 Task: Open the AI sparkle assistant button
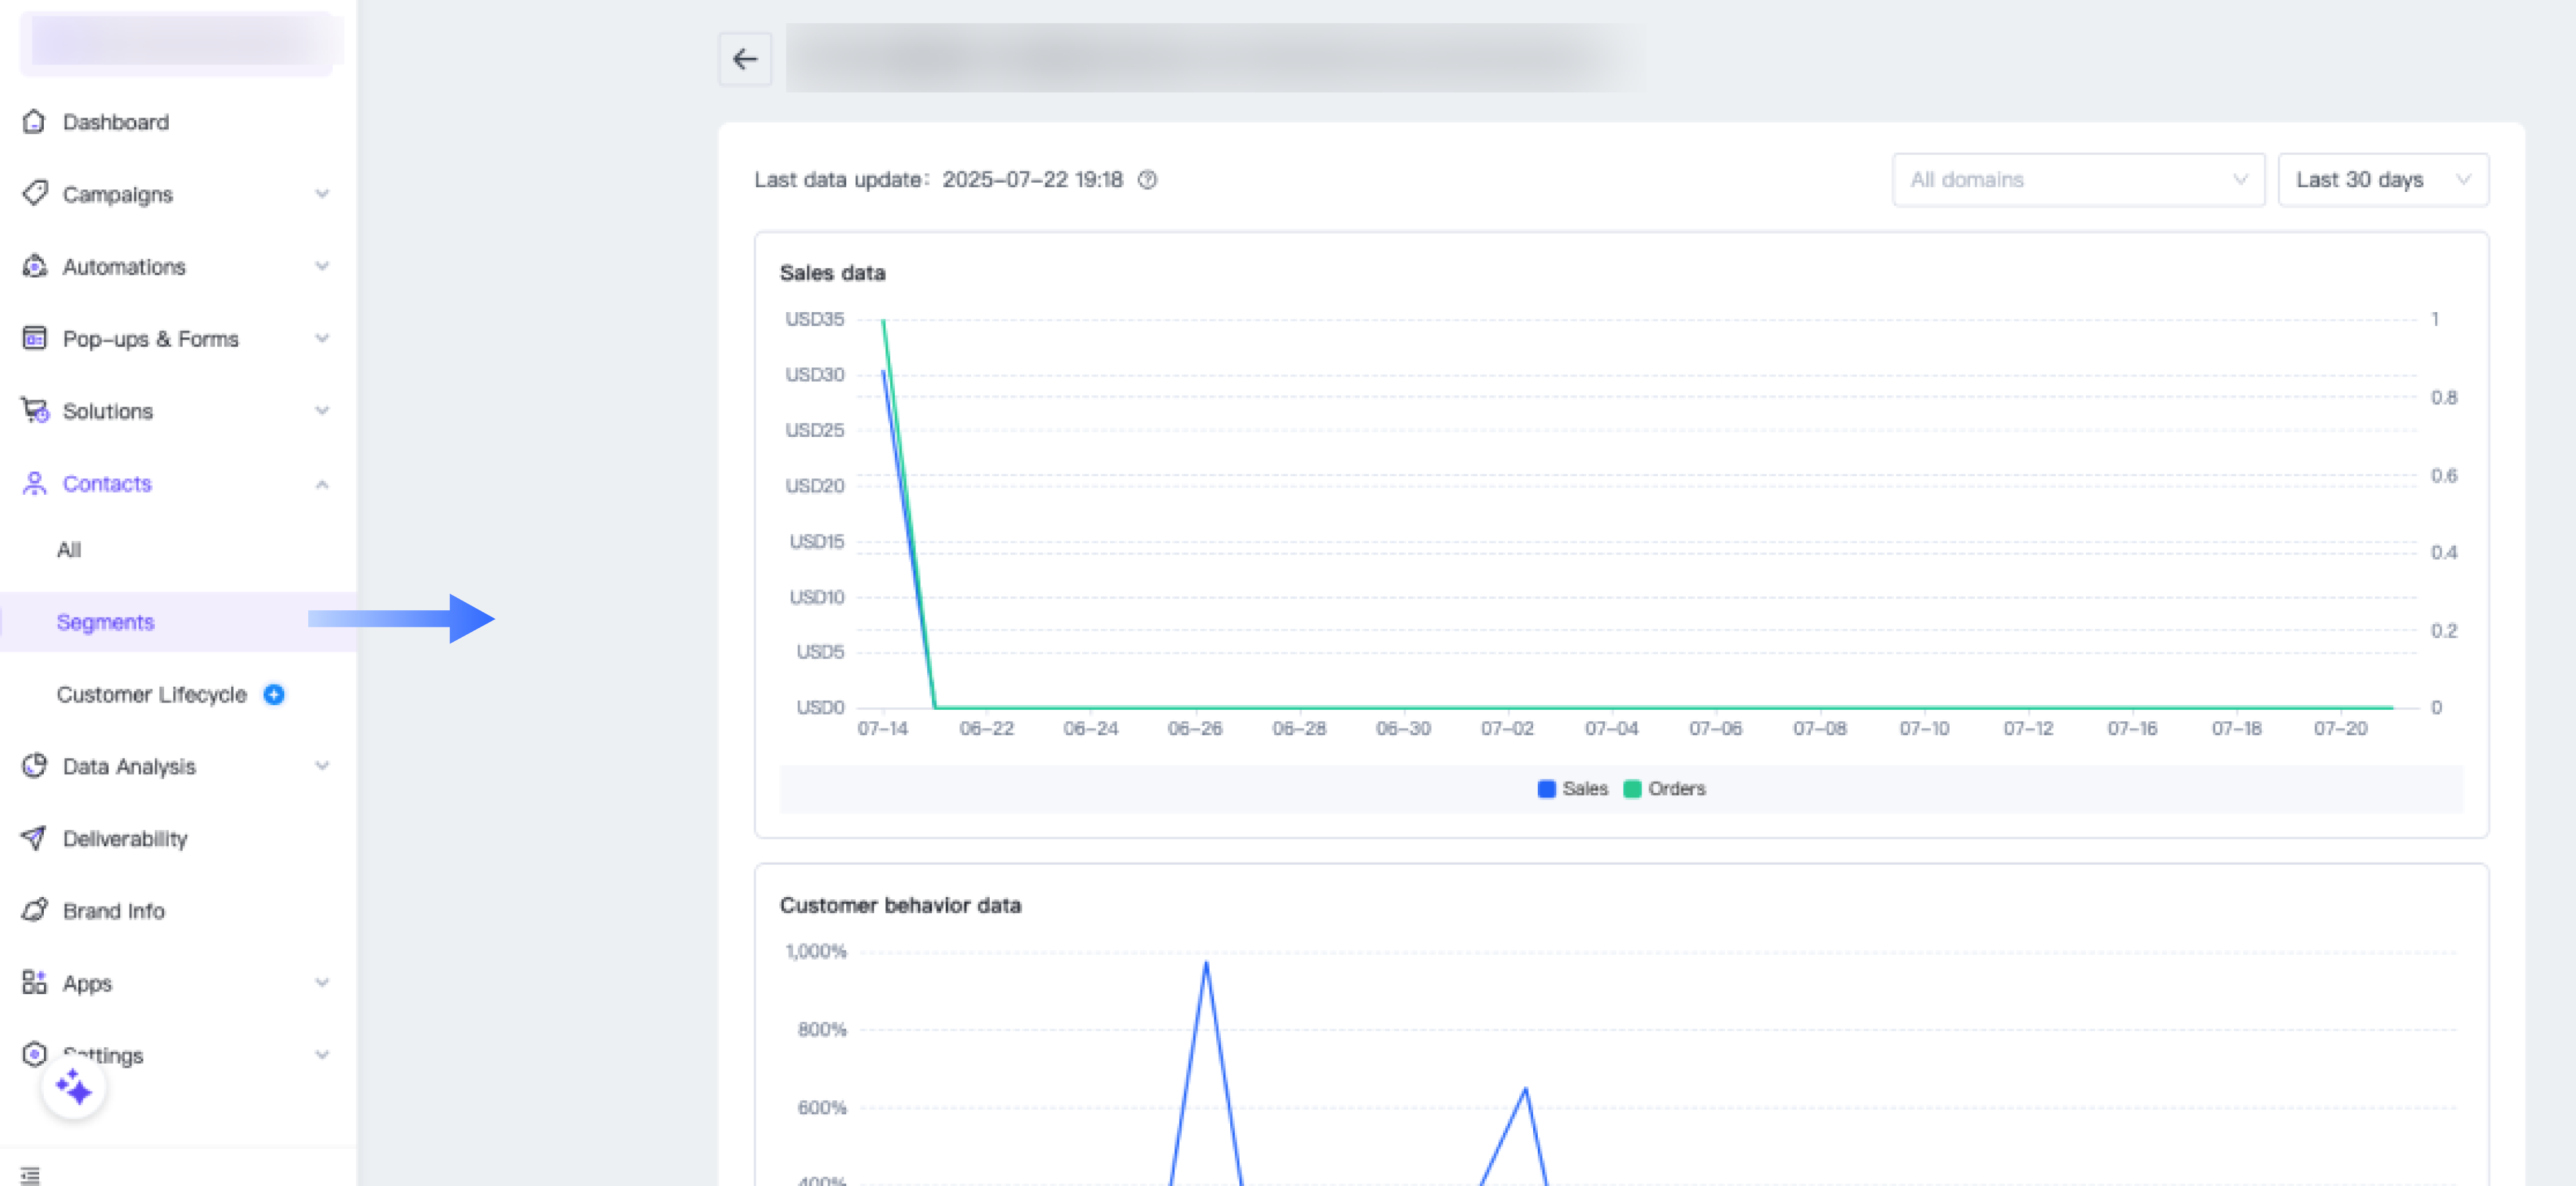(74, 1087)
